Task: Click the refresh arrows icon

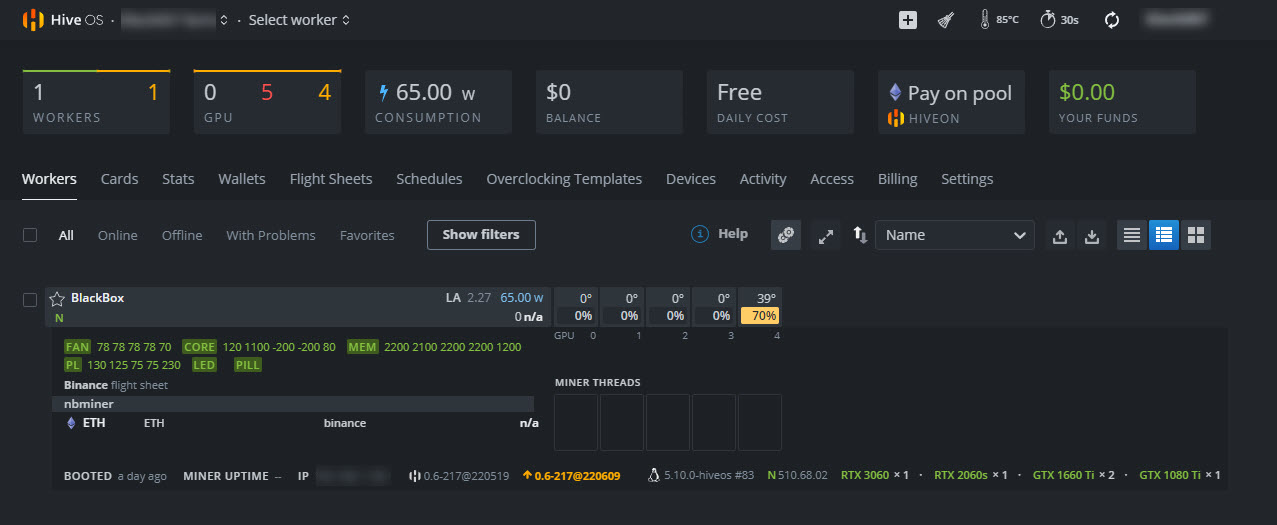Action: click(1111, 20)
